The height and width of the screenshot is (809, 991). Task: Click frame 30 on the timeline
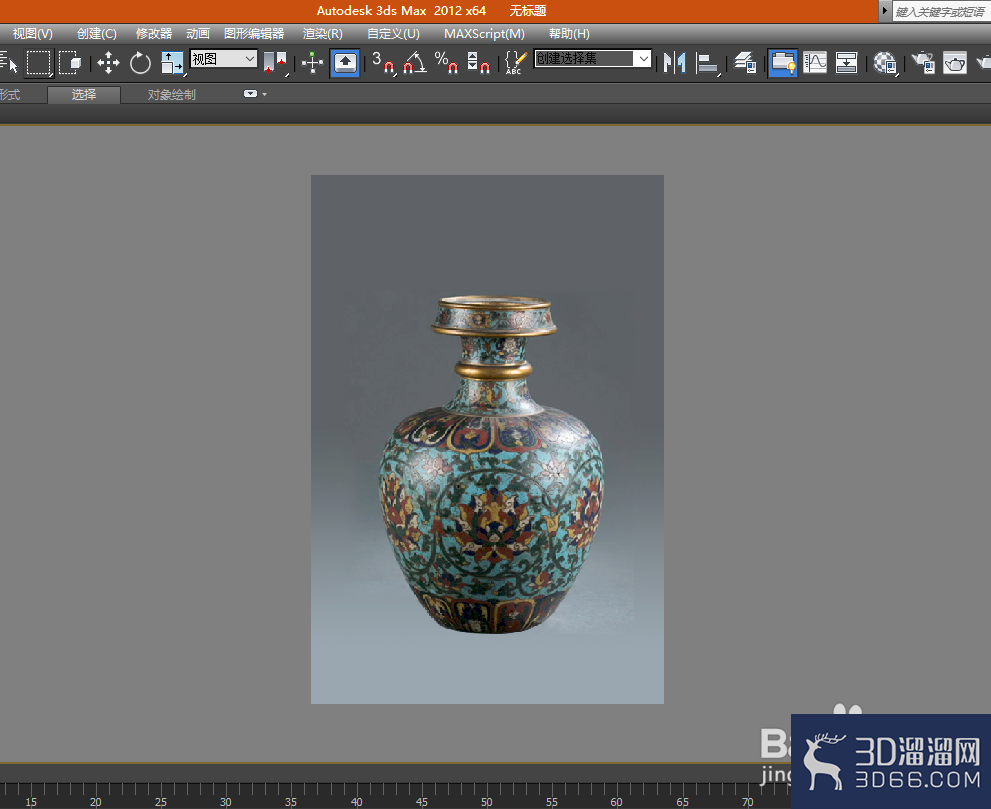(226, 801)
